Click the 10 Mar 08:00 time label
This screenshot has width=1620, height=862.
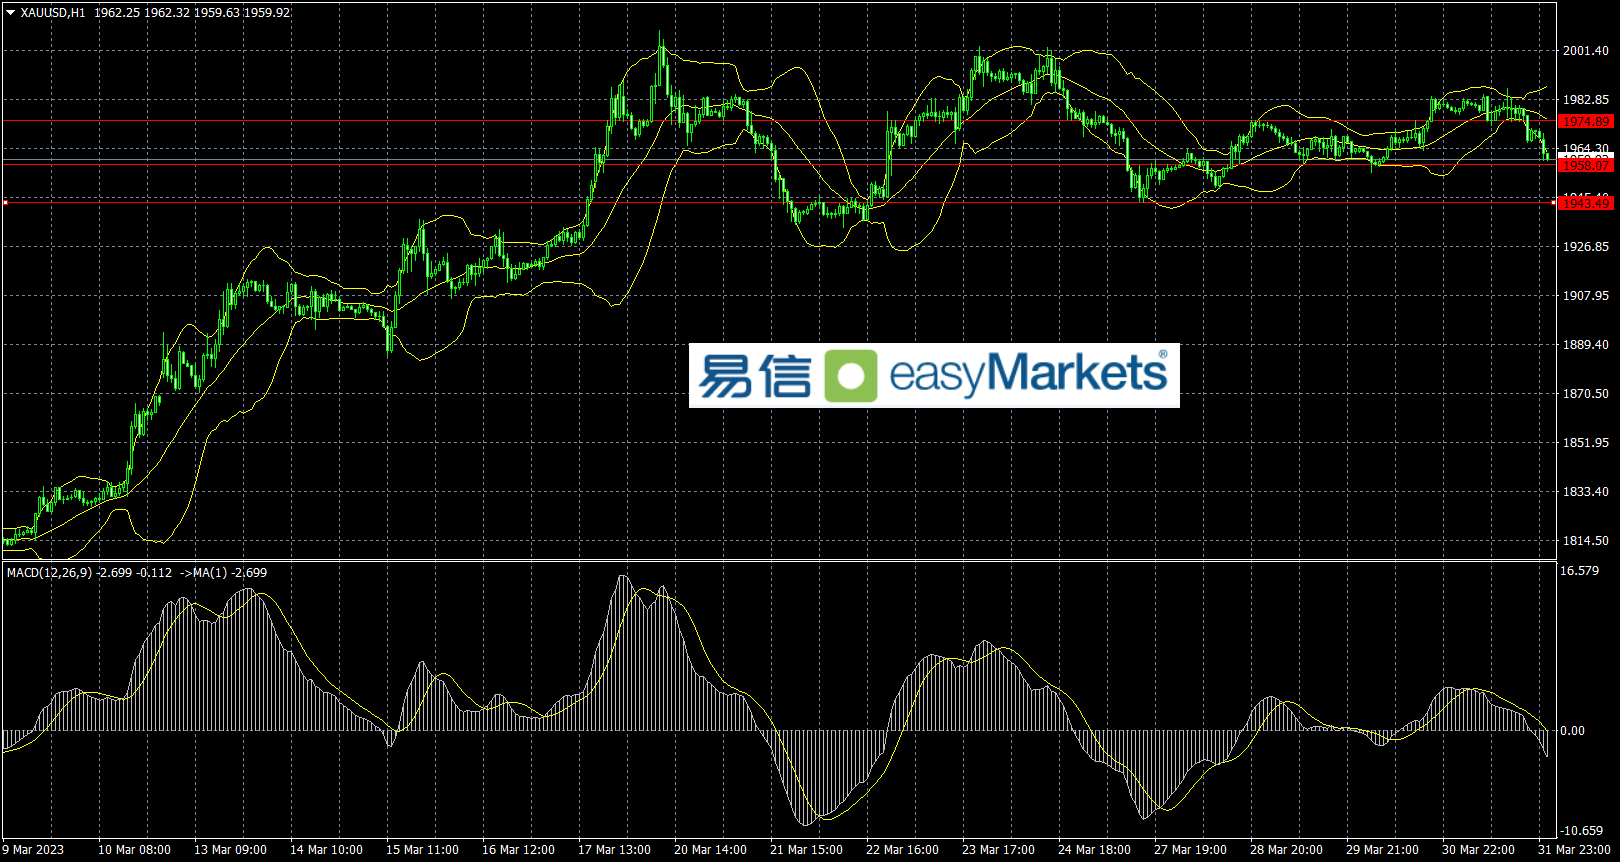(134, 850)
